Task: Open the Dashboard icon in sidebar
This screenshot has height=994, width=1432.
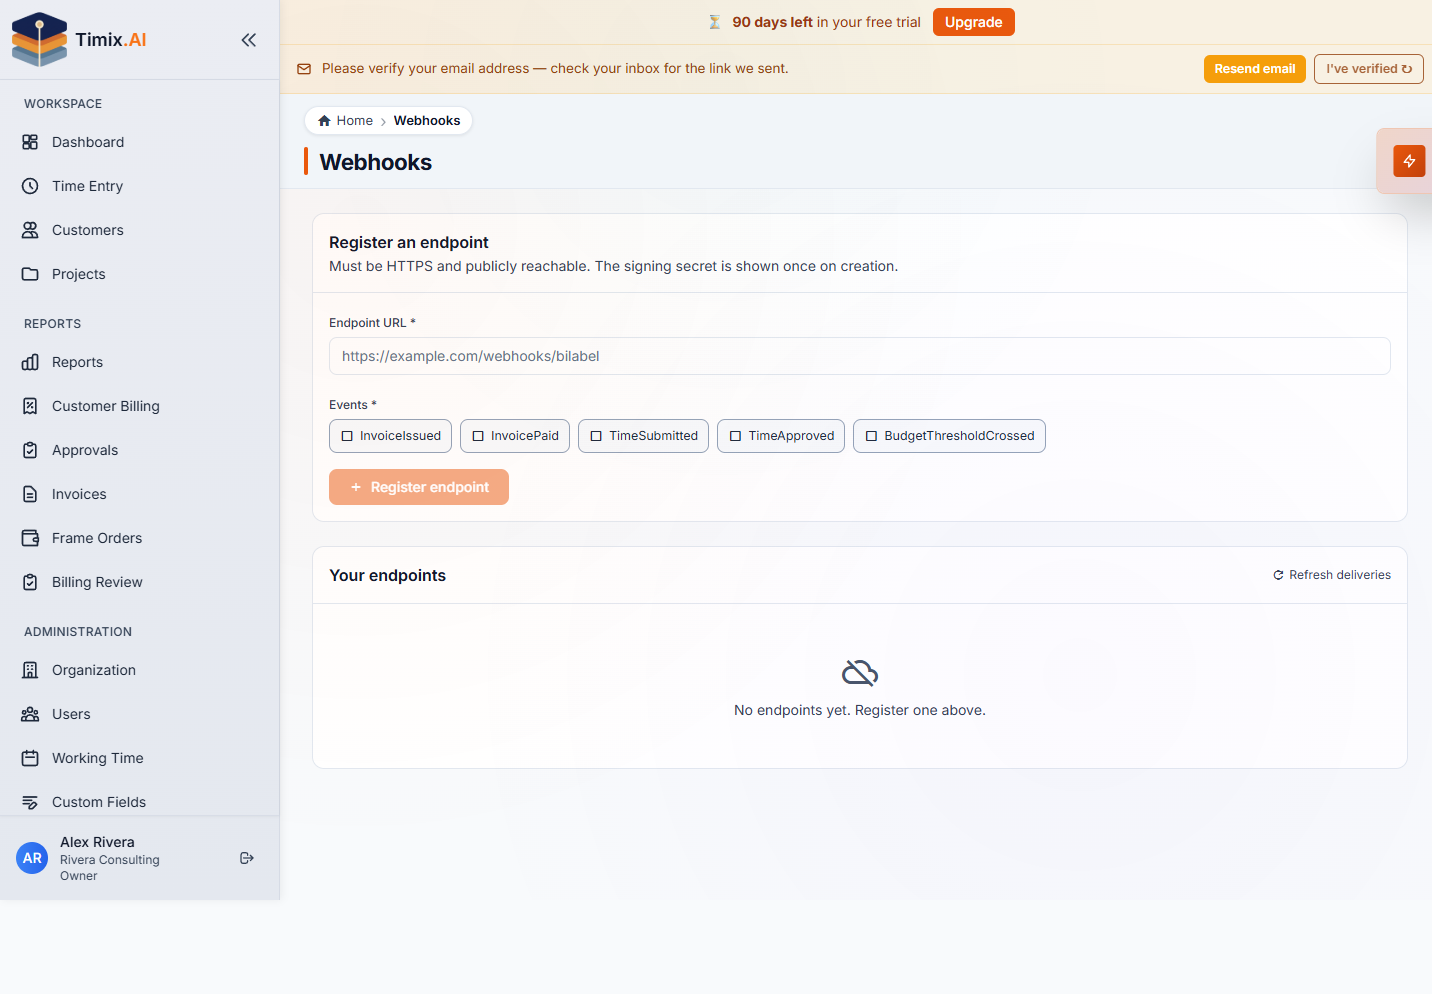Action: coord(30,142)
